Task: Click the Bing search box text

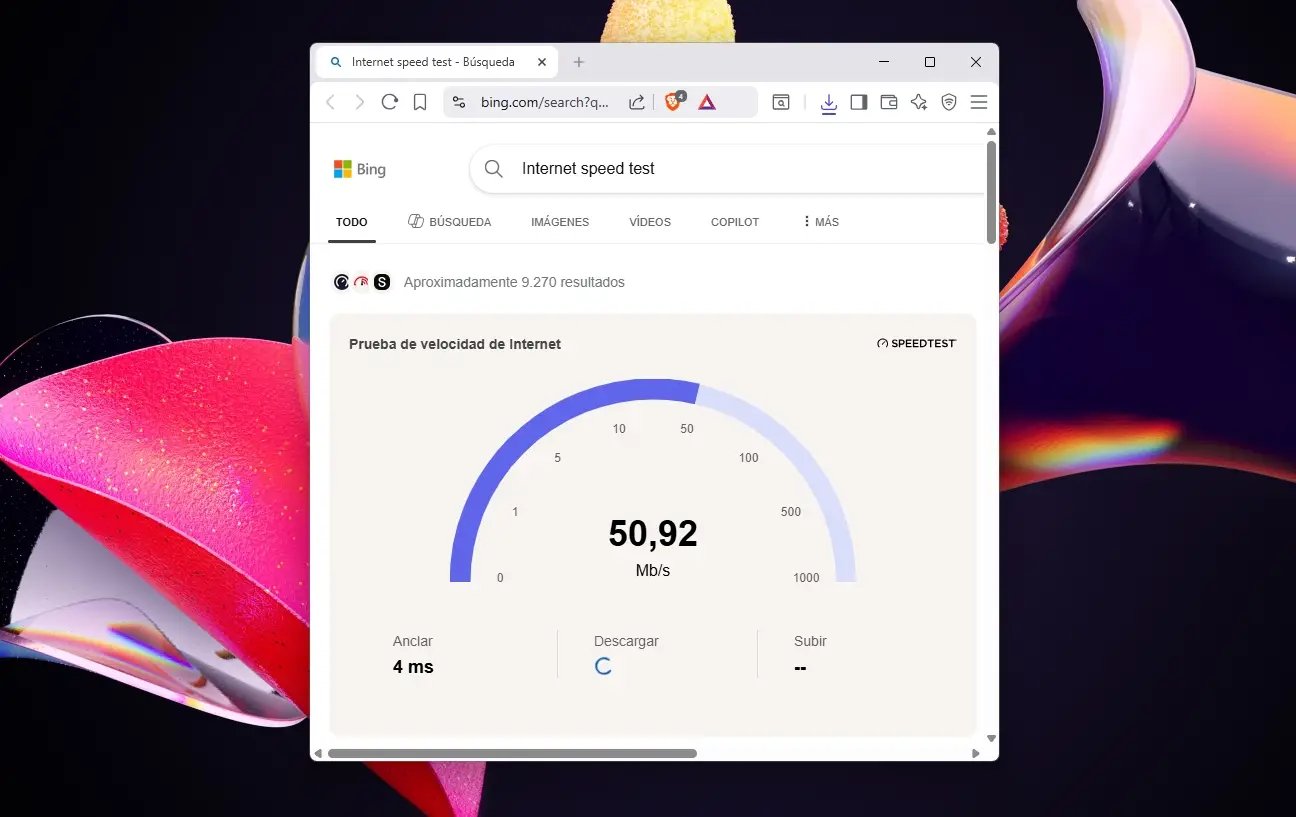Action: pos(588,169)
